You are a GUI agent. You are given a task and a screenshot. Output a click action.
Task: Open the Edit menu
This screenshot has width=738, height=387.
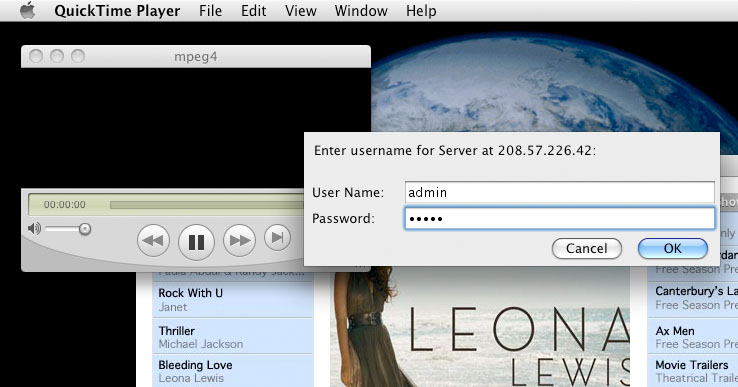(x=254, y=10)
